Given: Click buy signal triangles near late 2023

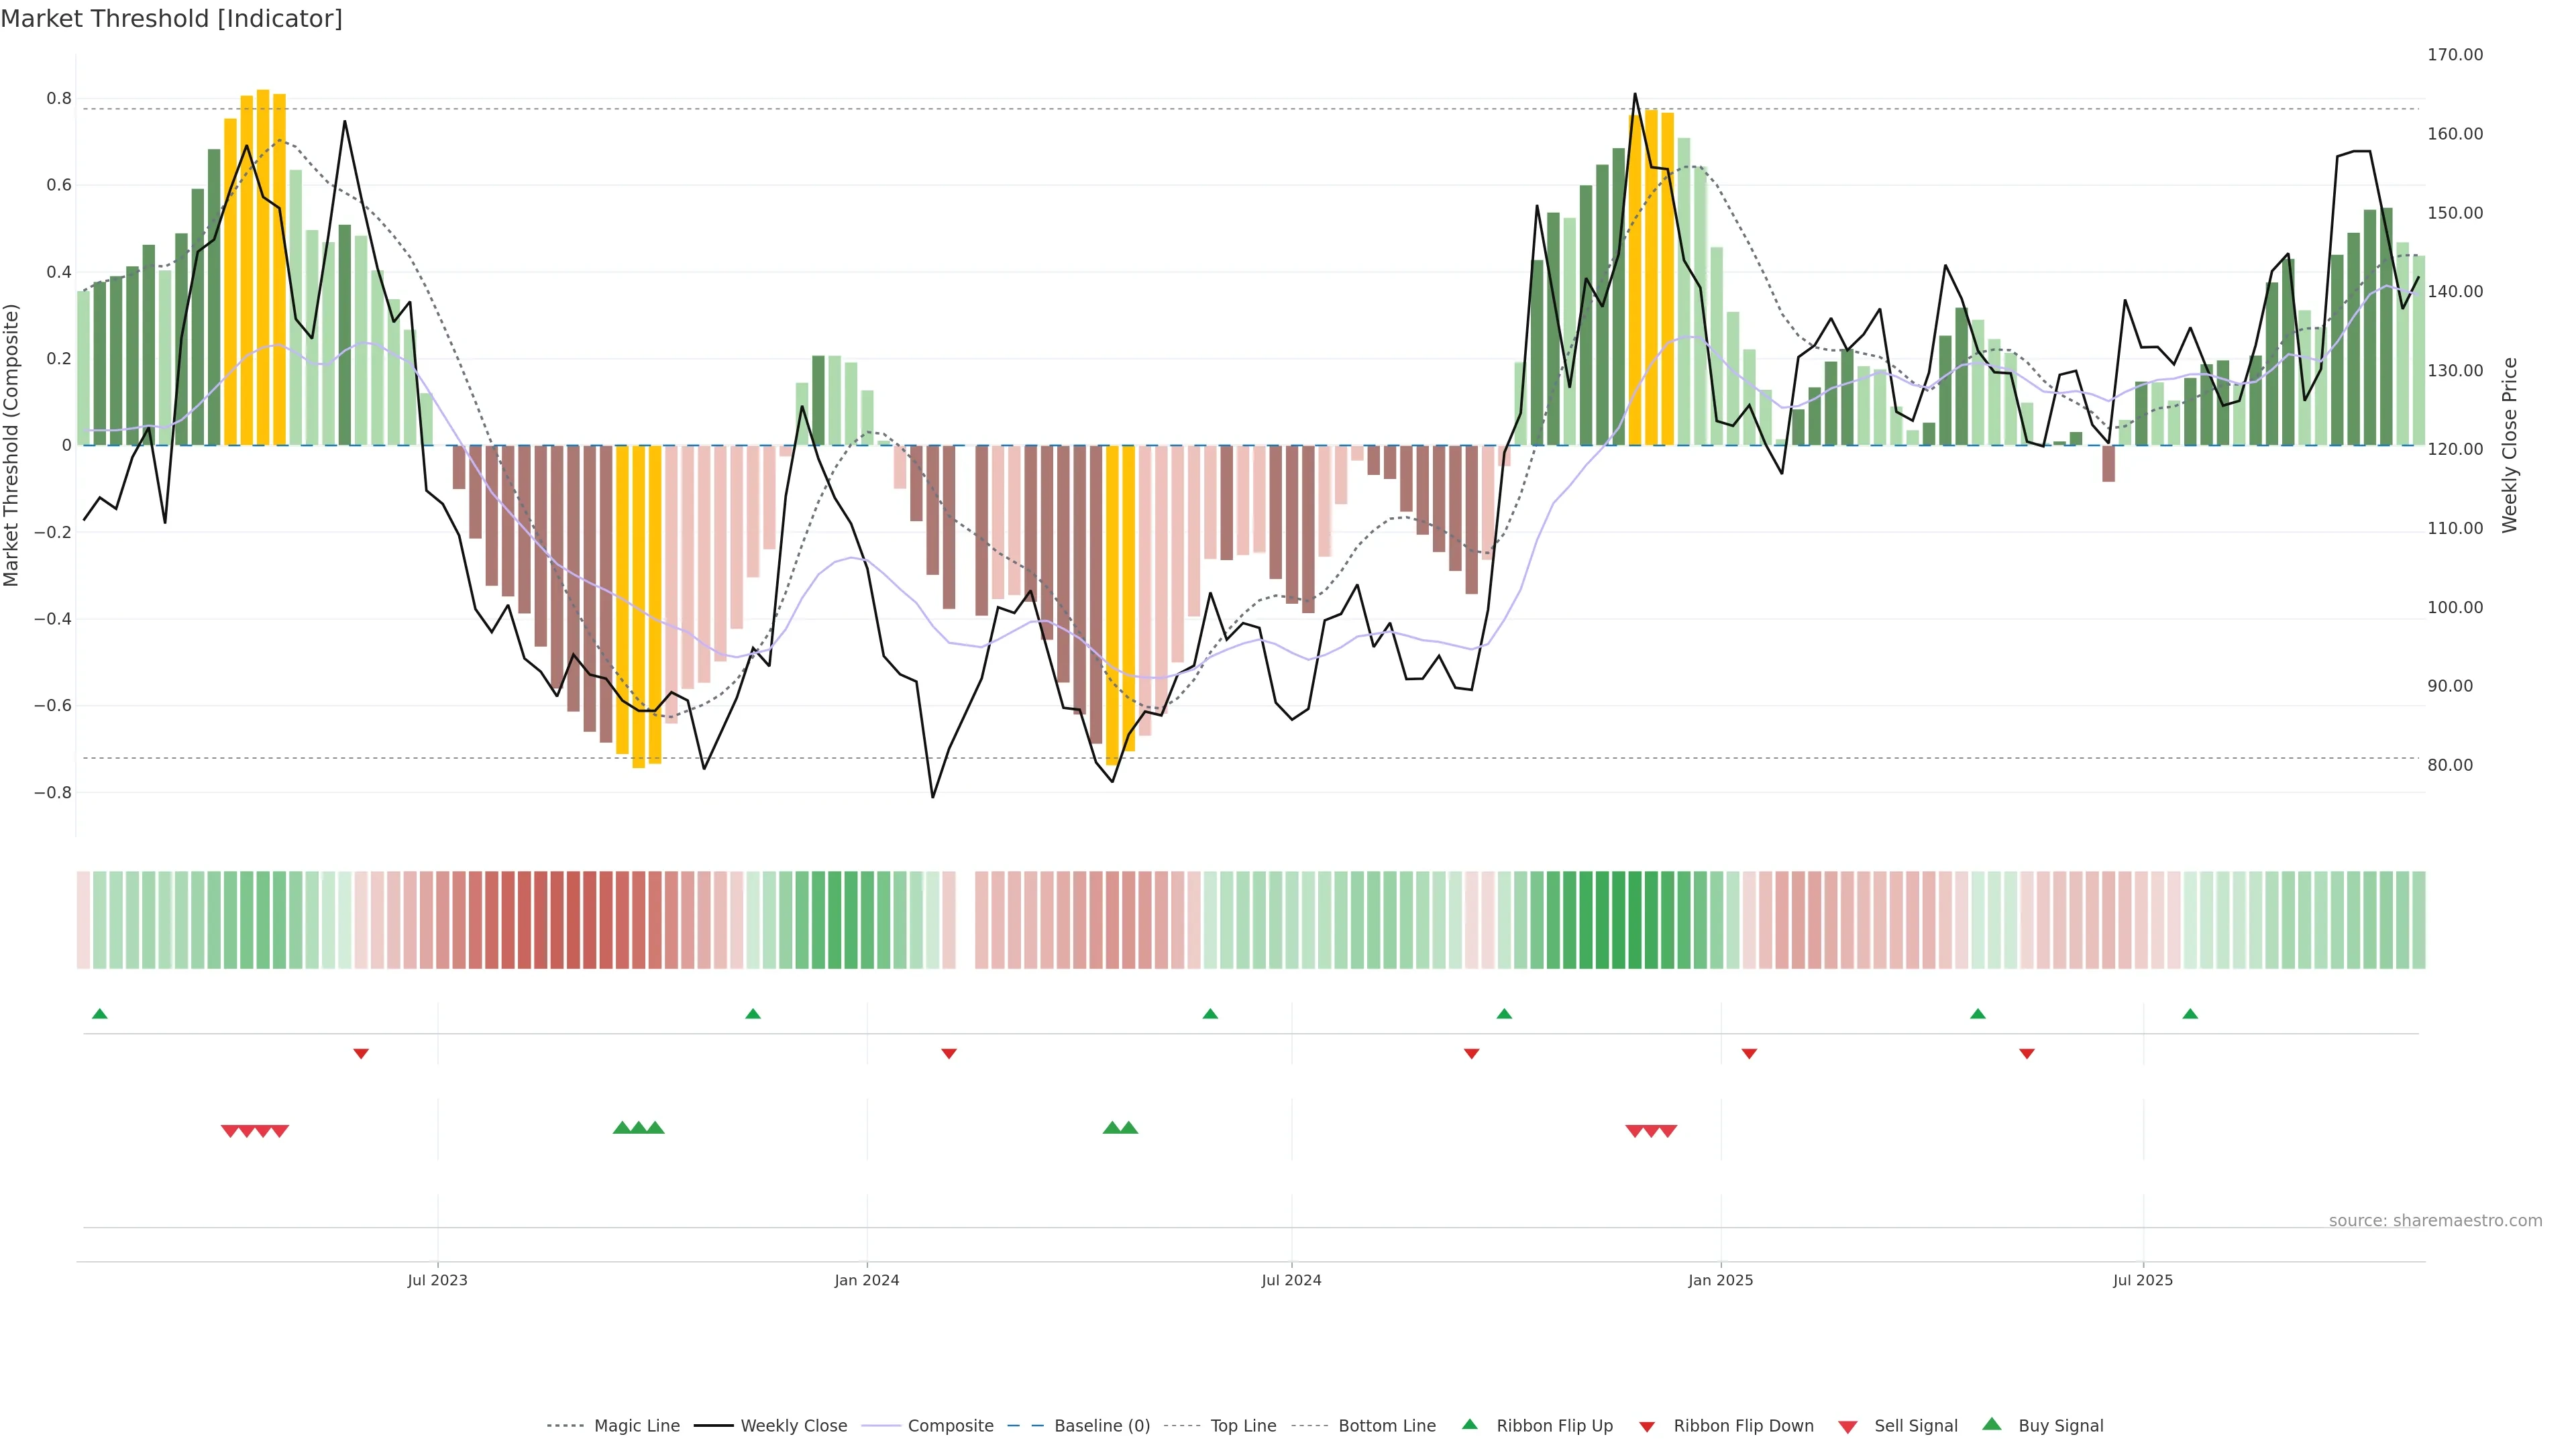Looking at the screenshot, I should click(x=638, y=1128).
